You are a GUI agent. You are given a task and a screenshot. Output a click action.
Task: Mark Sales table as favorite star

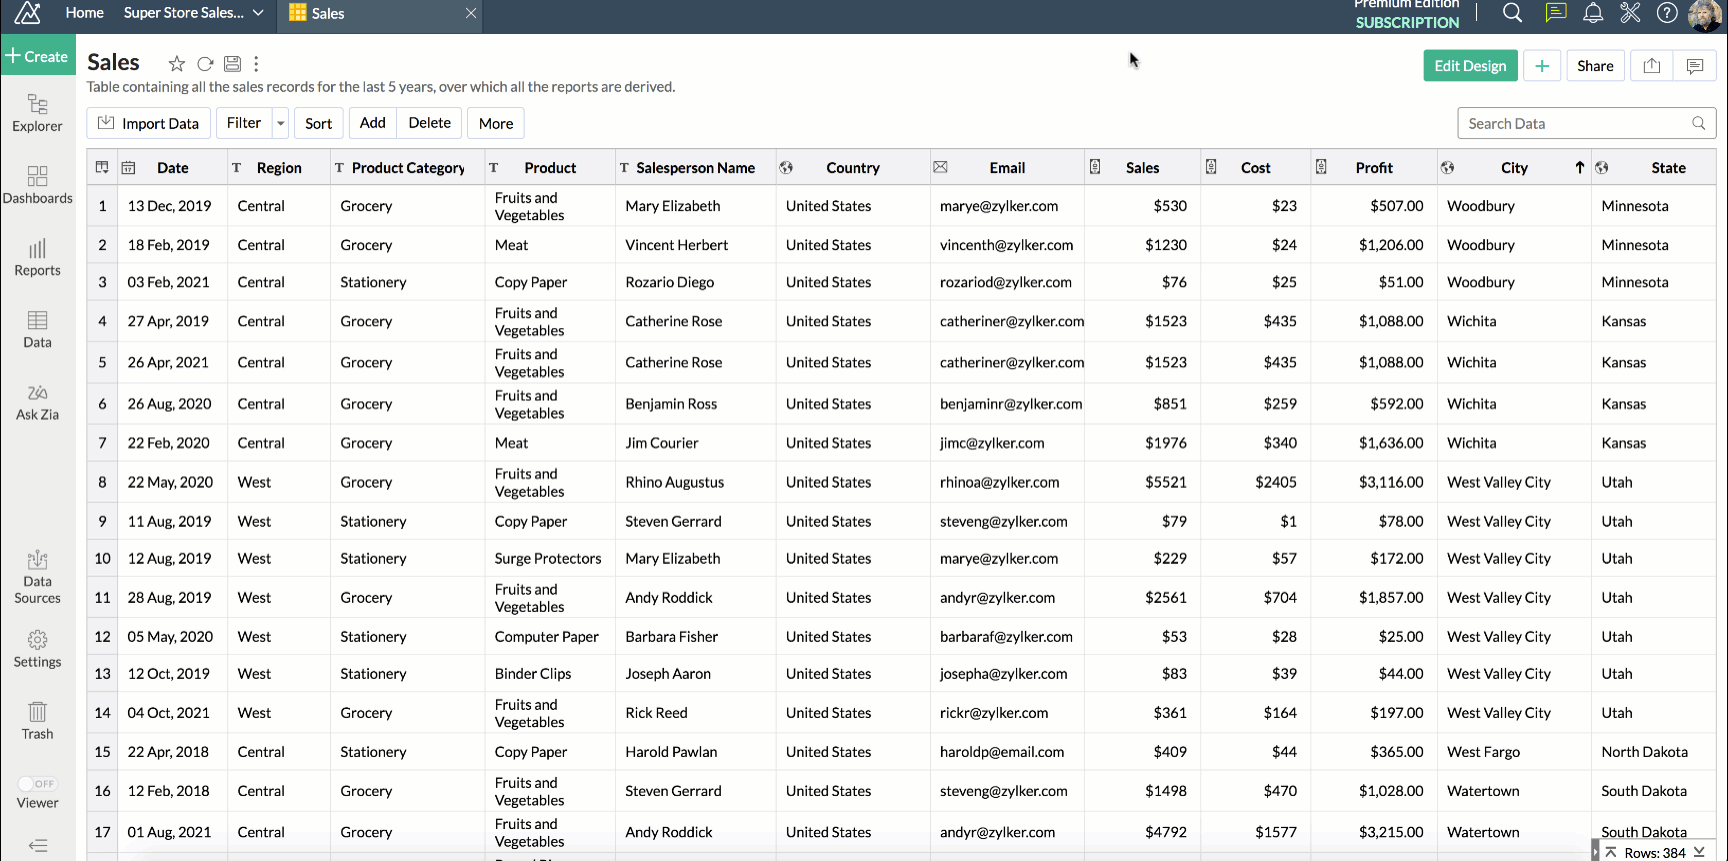click(x=177, y=64)
